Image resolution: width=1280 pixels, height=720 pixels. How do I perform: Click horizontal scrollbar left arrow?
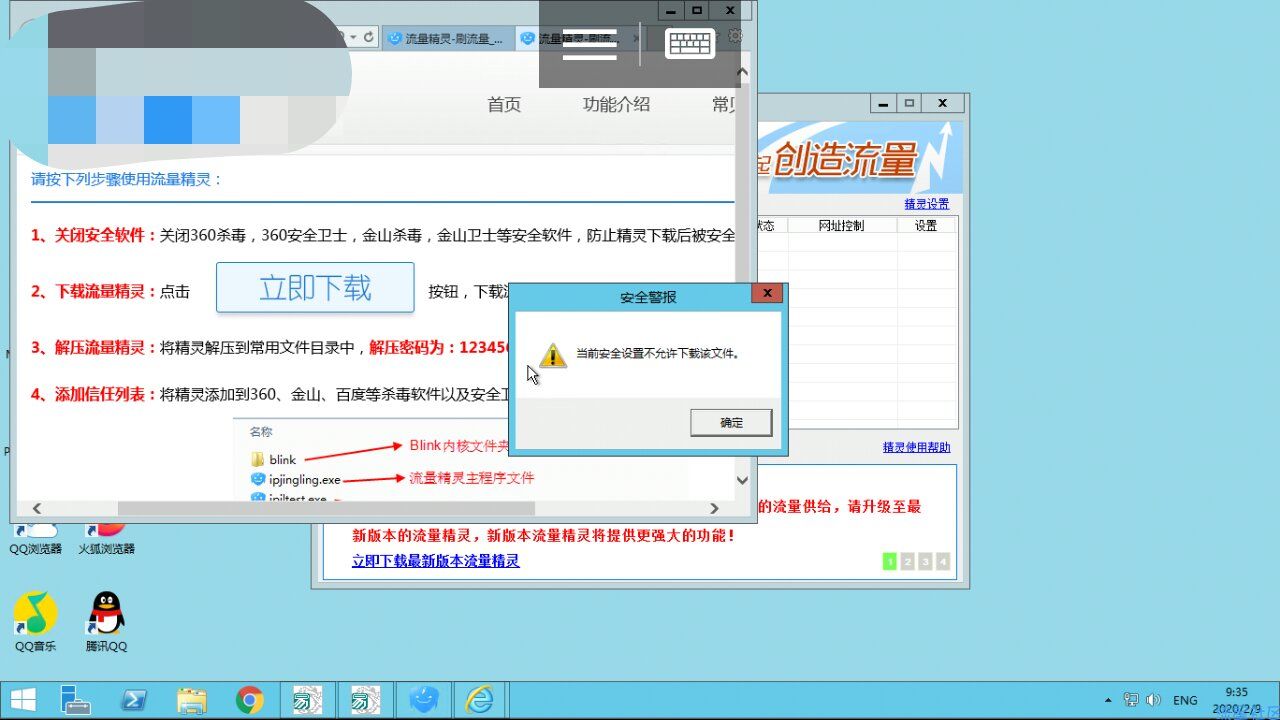(37, 508)
